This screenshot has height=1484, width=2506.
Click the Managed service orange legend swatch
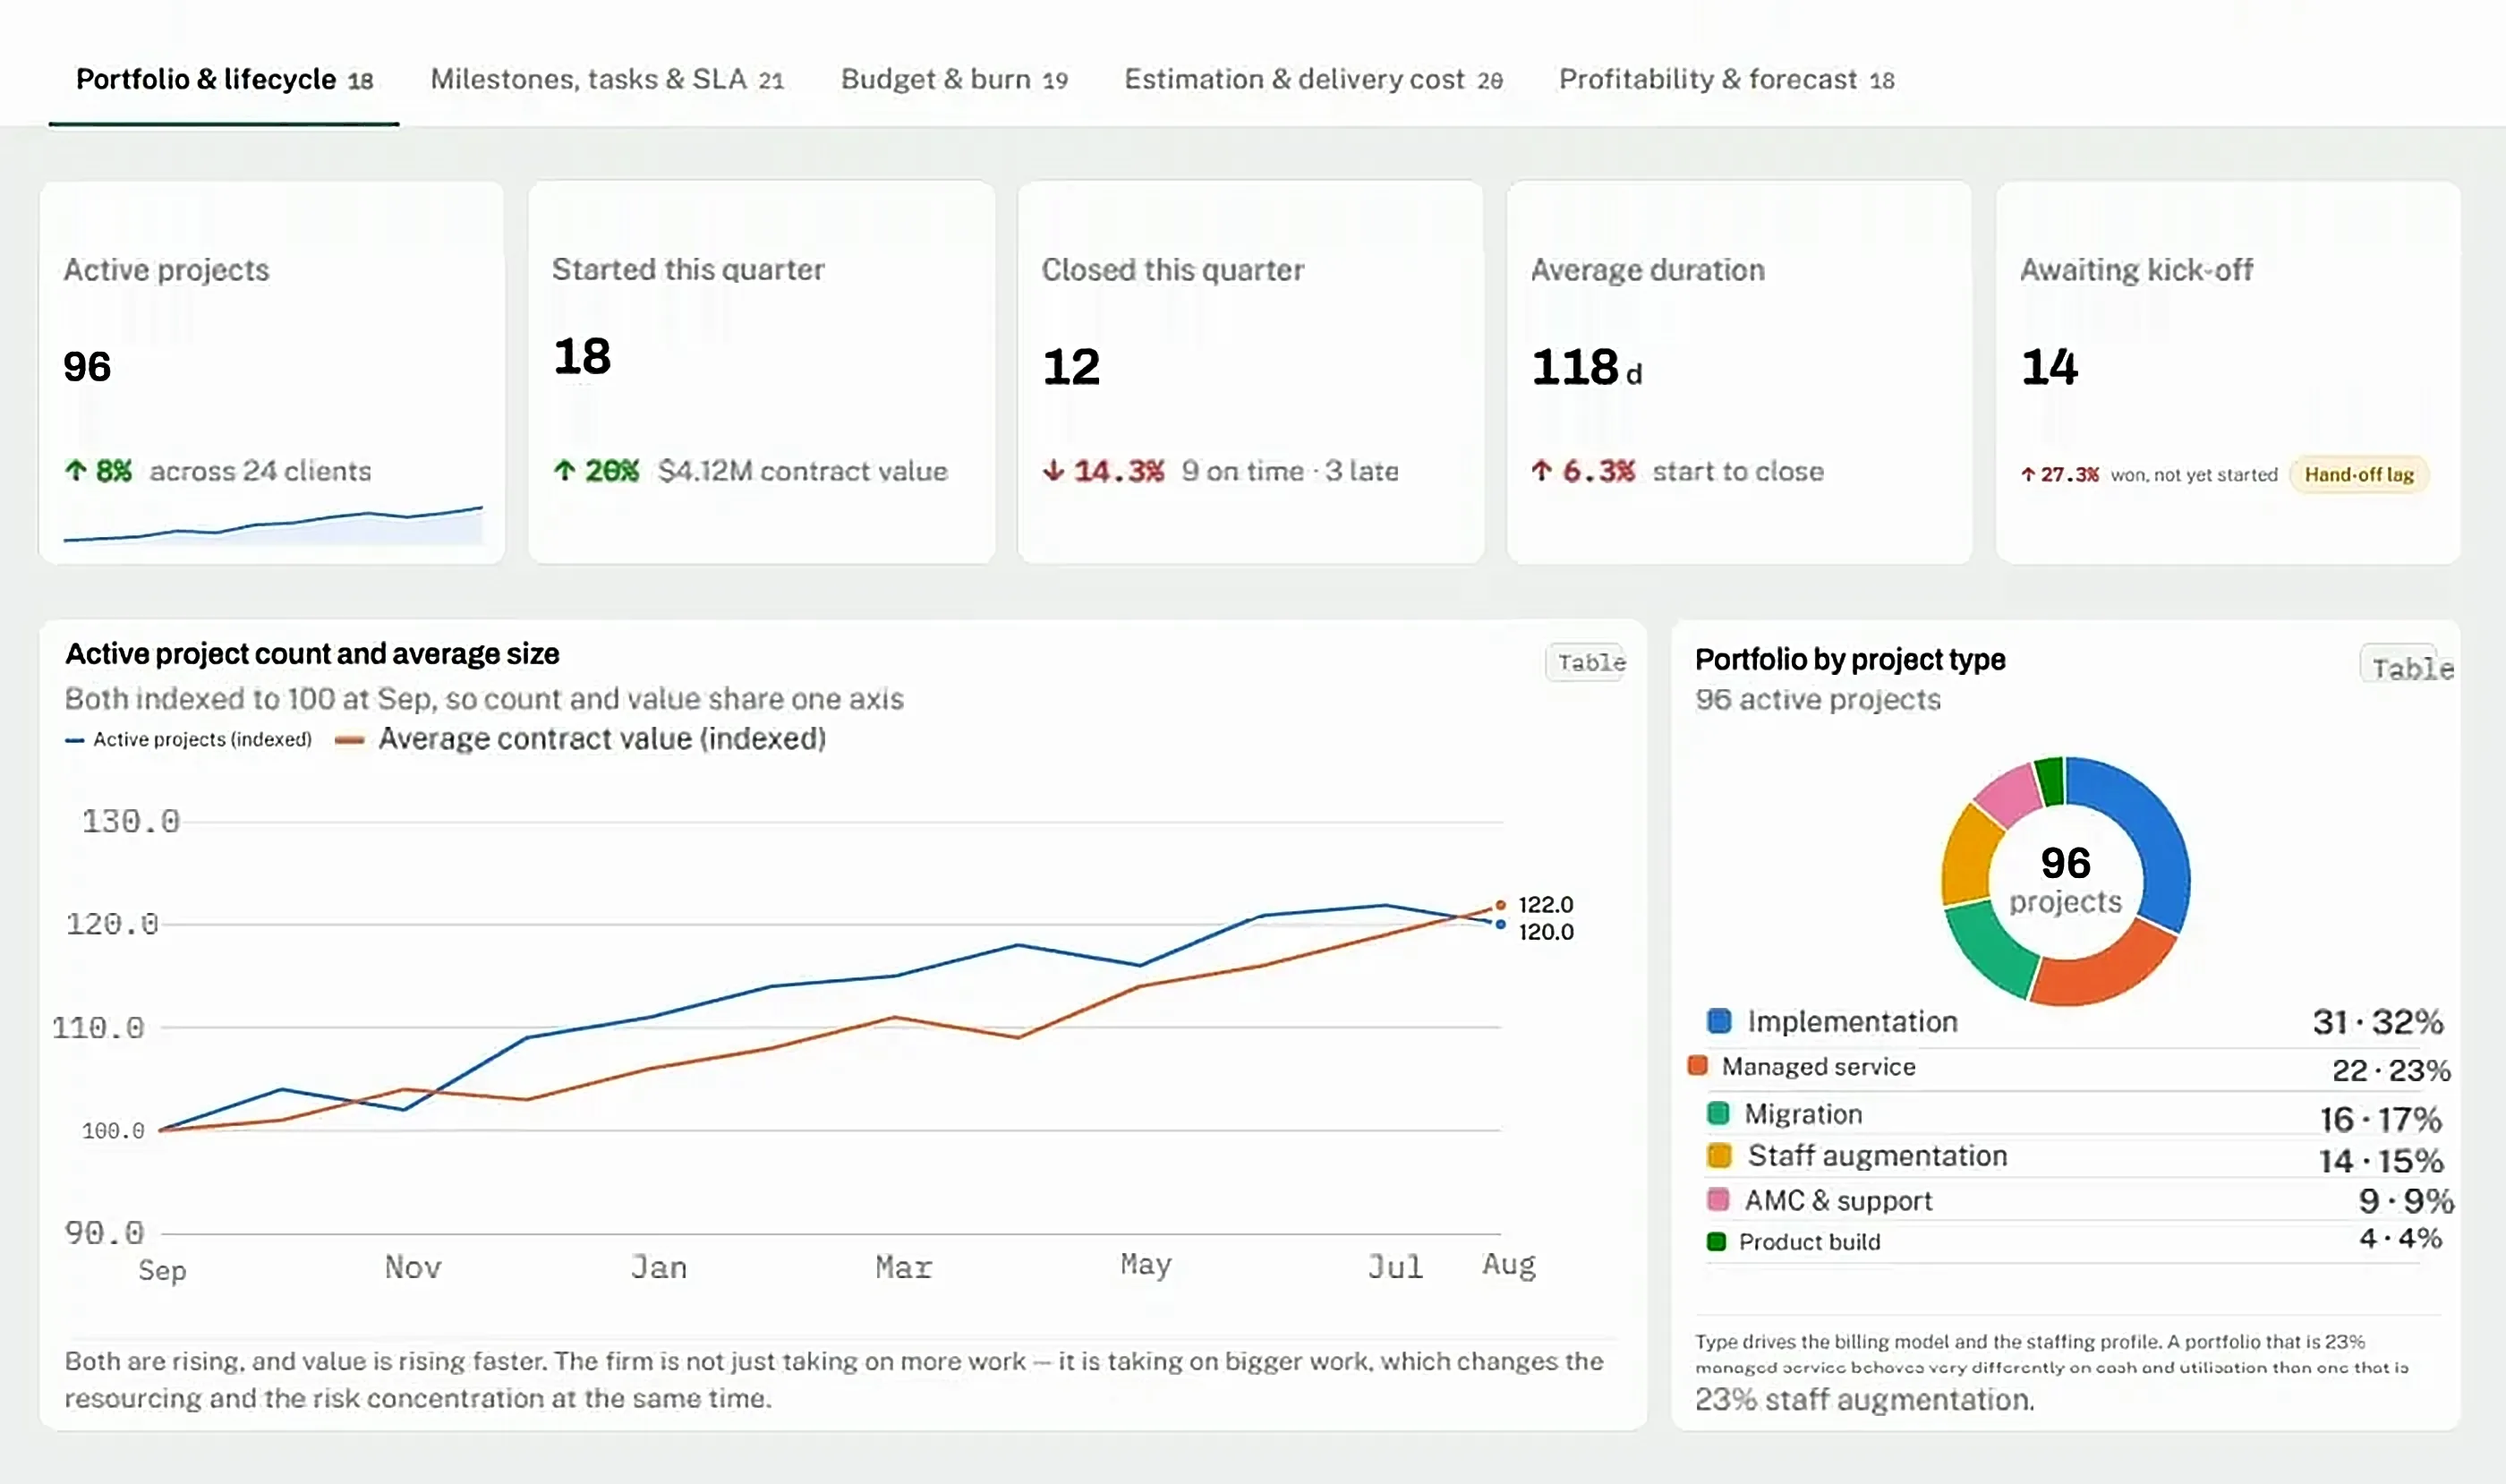pos(1697,1066)
